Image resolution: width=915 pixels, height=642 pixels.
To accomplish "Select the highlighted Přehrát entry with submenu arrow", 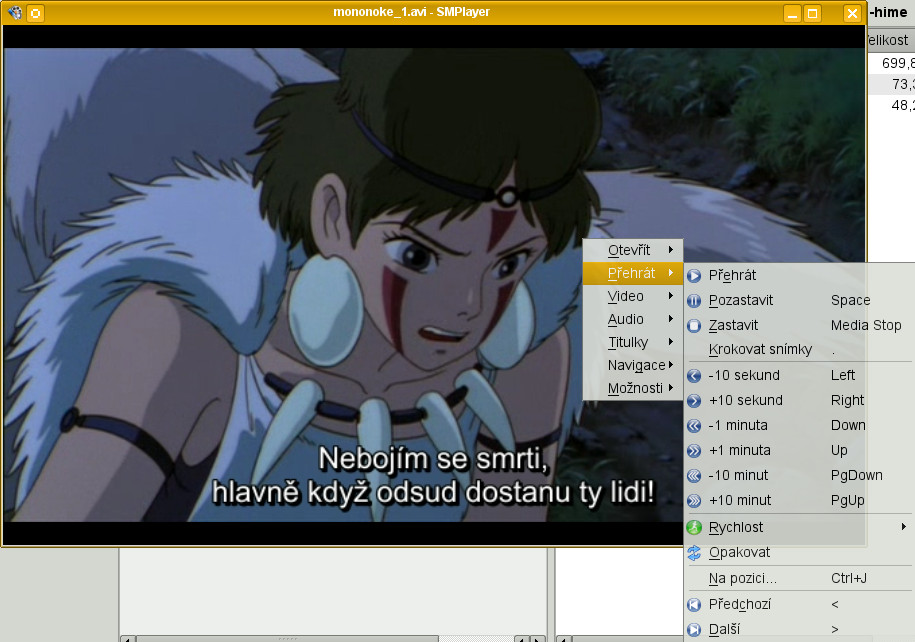I will coord(633,273).
